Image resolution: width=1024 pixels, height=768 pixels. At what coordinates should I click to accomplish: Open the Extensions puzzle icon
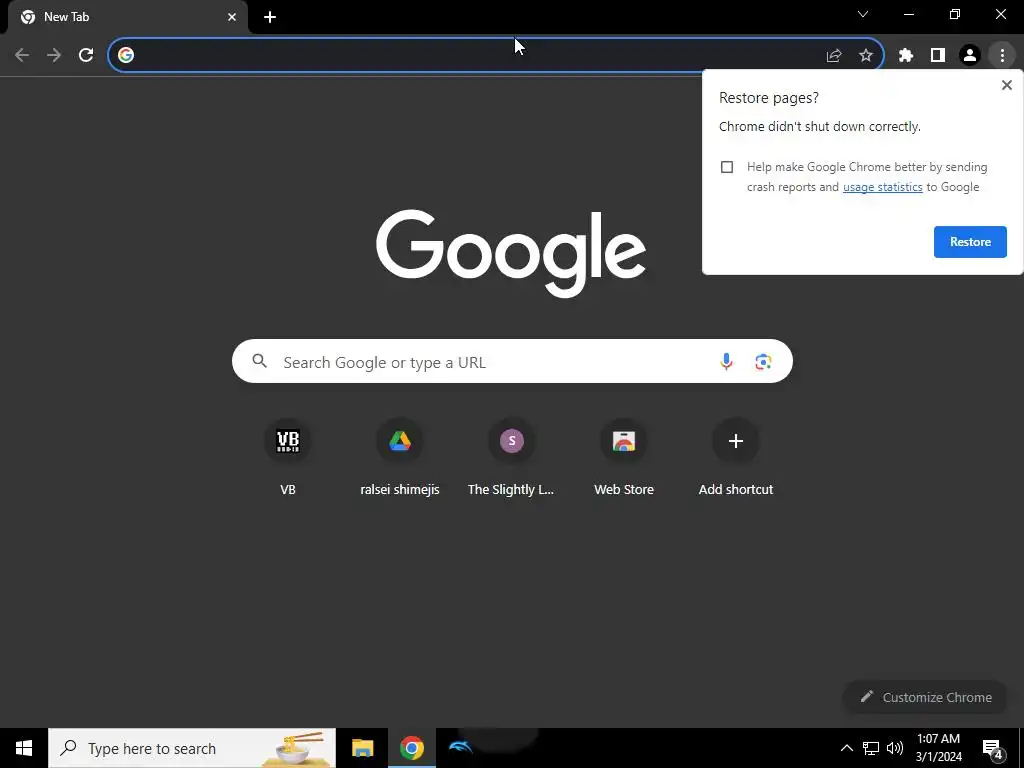906,56
